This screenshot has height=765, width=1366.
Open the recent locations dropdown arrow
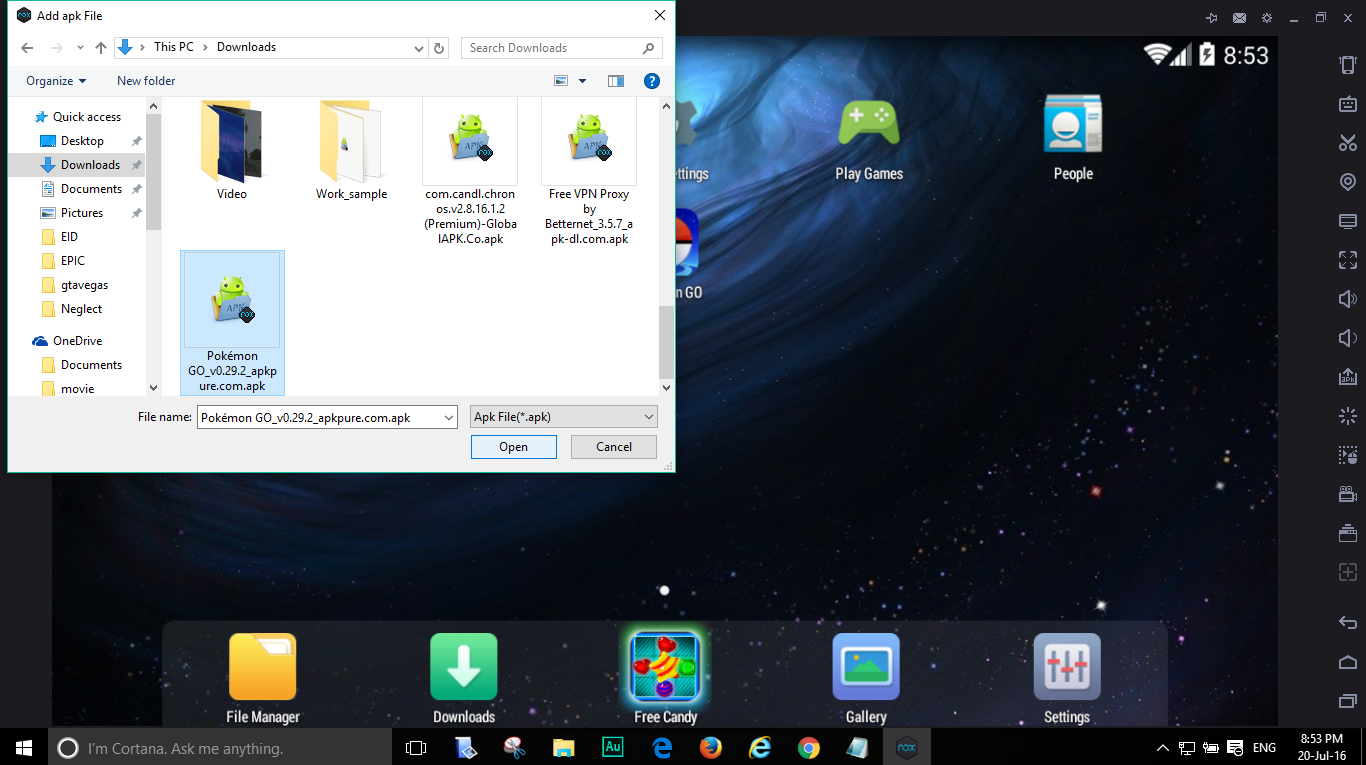pos(79,48)
